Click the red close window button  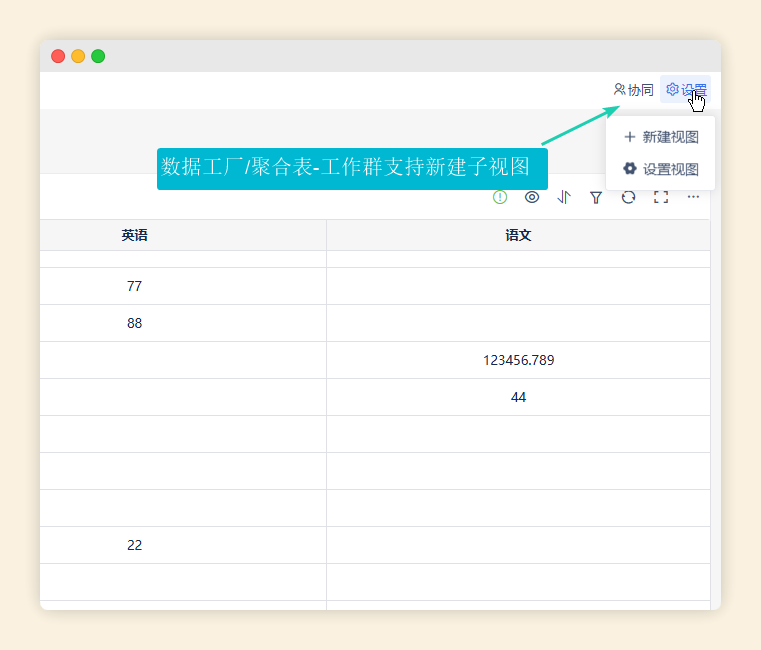pos(58,56)
